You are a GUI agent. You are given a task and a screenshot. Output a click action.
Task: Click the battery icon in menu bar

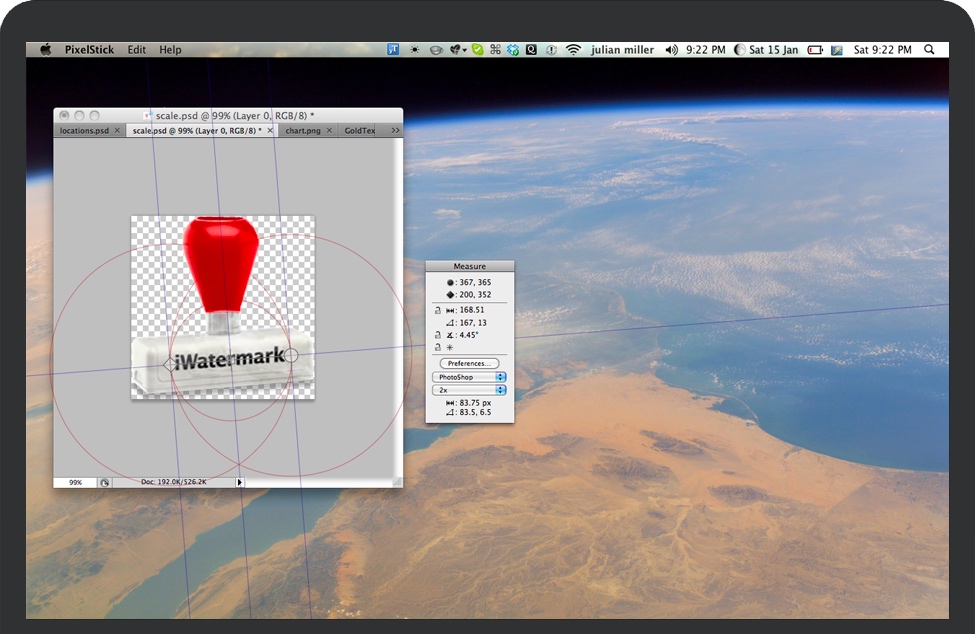(815, 50)
